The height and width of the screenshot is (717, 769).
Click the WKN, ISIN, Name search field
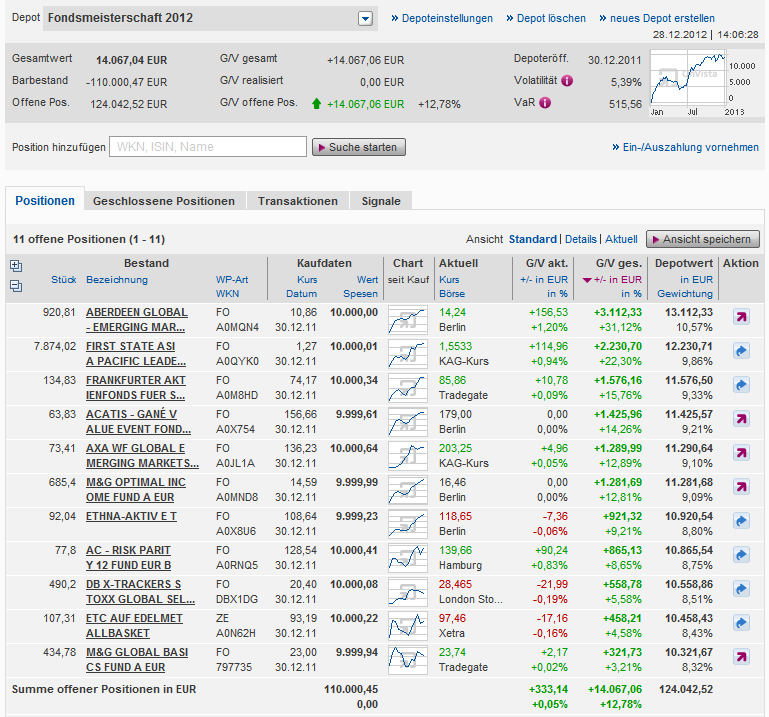coord(208,147)
